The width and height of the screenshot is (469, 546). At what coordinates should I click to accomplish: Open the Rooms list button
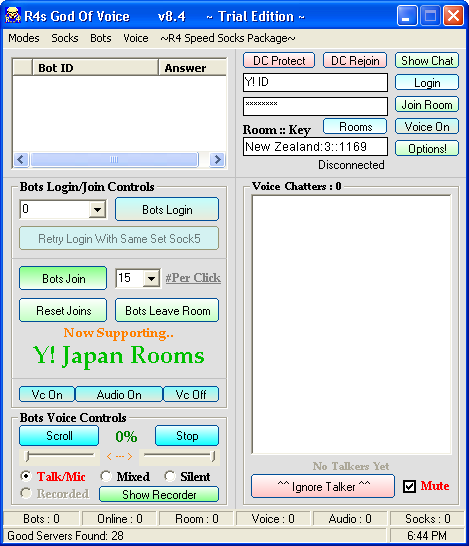click(x=355, y=126)
